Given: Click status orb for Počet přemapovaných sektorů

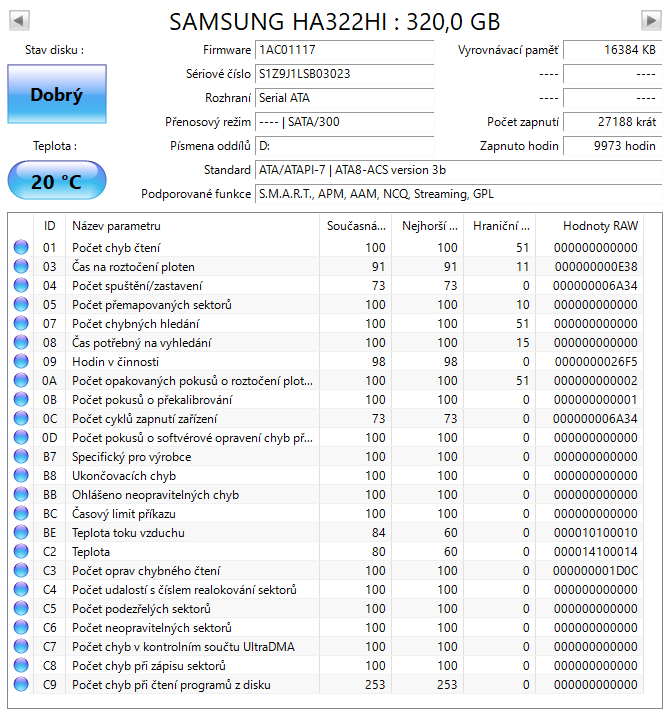Looking at the screenshot, I should 21,305.
